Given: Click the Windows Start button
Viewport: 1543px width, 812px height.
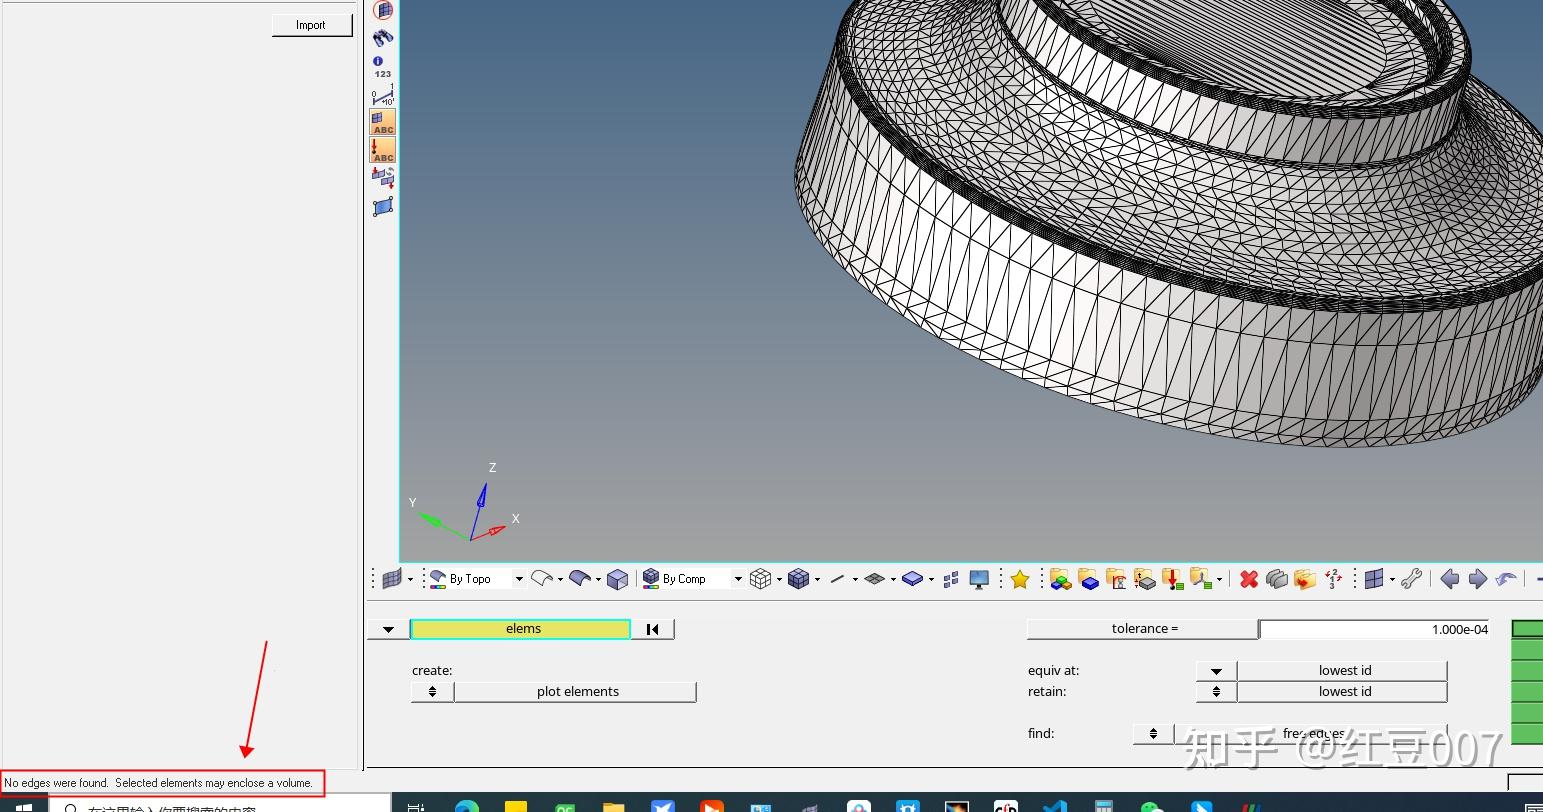Looking at the screenshot, I should (x=24, y=805).
